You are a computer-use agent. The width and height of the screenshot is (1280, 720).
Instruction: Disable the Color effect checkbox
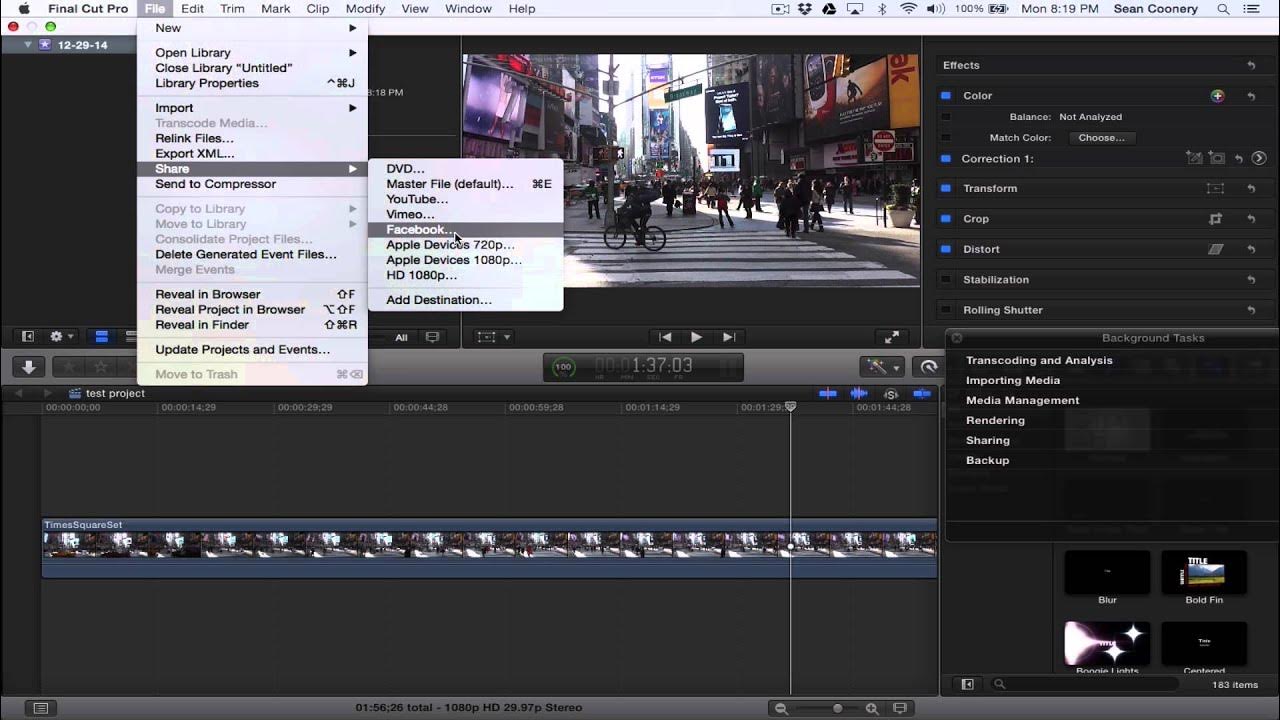click(x=946, y=96)
